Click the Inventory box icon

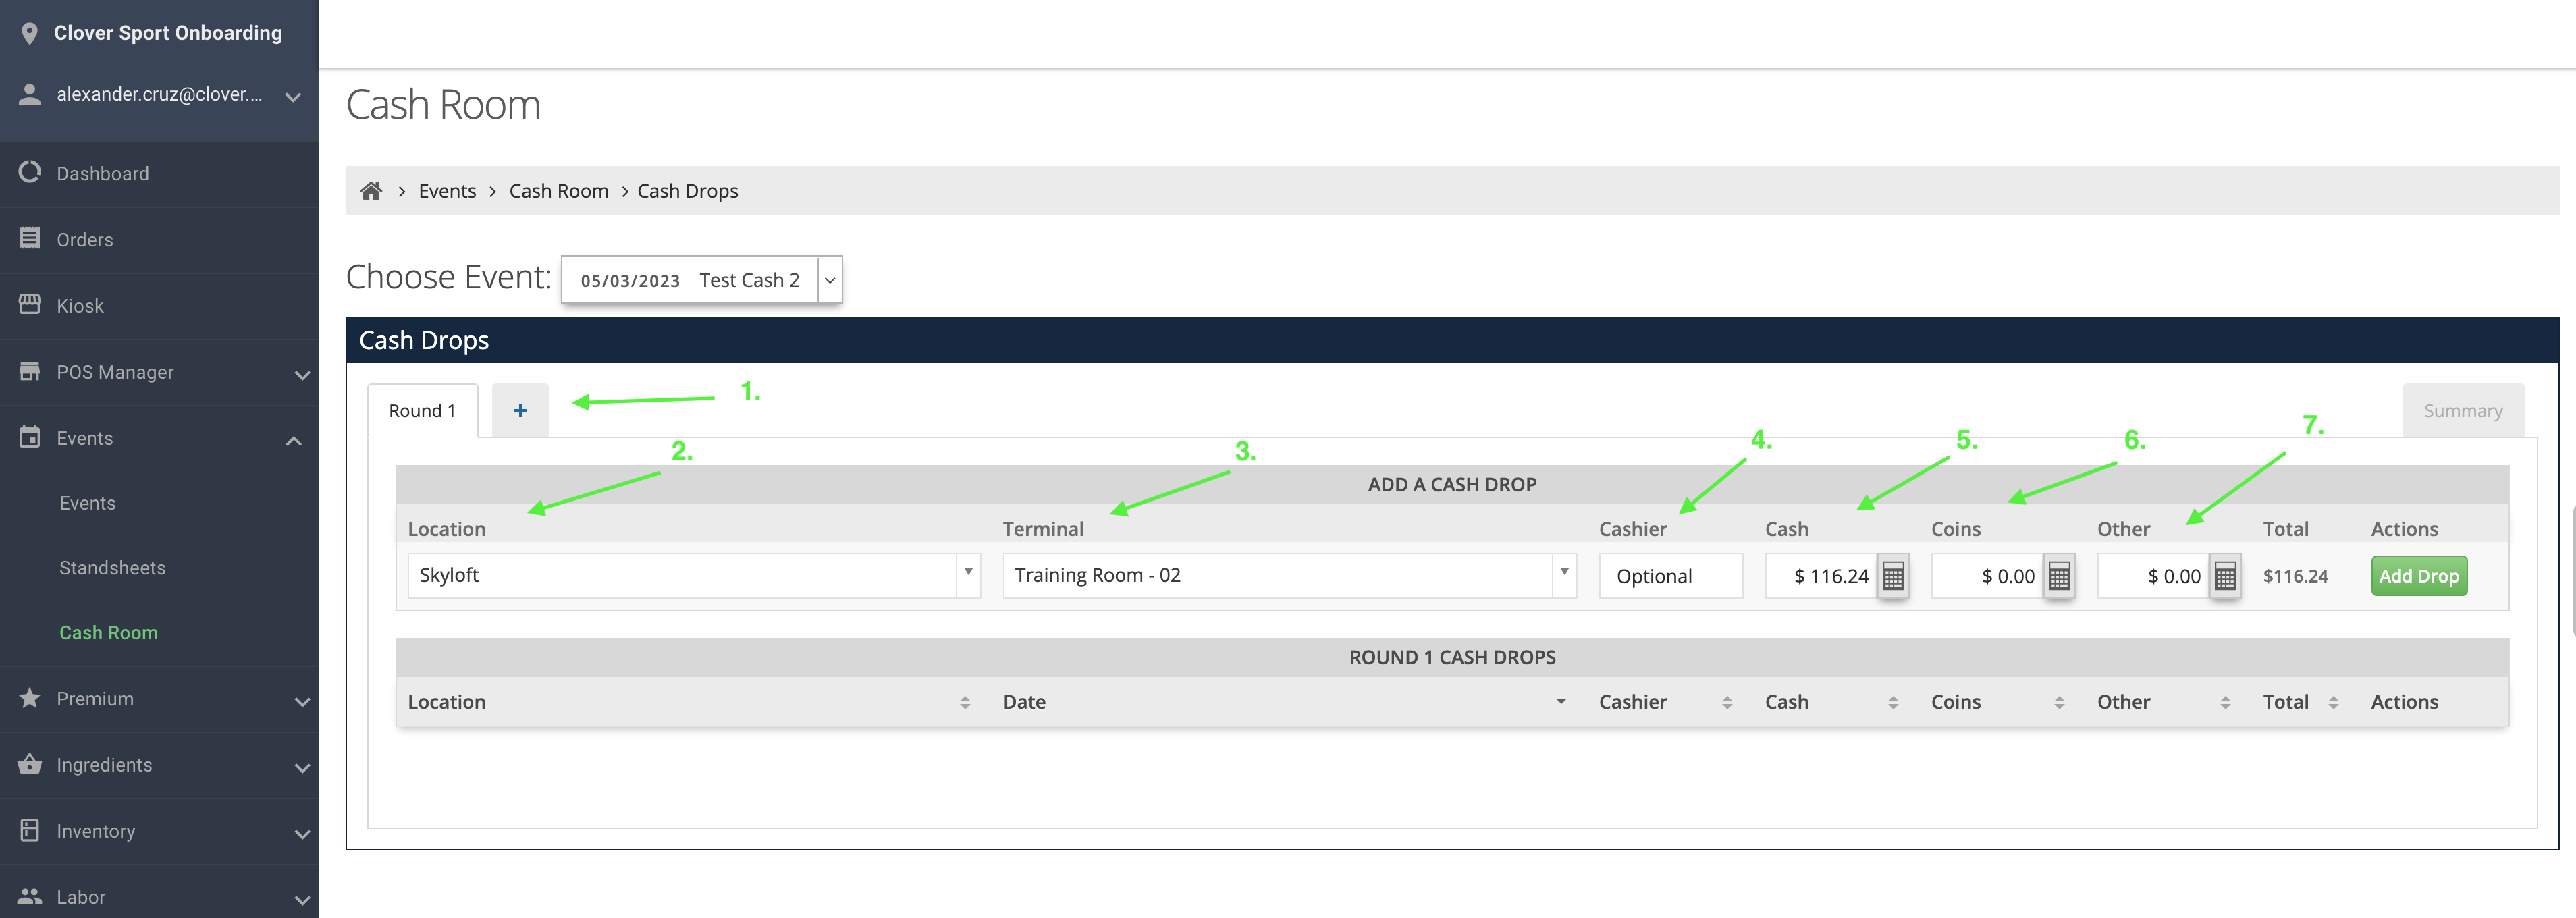click(x=30, y=830)
